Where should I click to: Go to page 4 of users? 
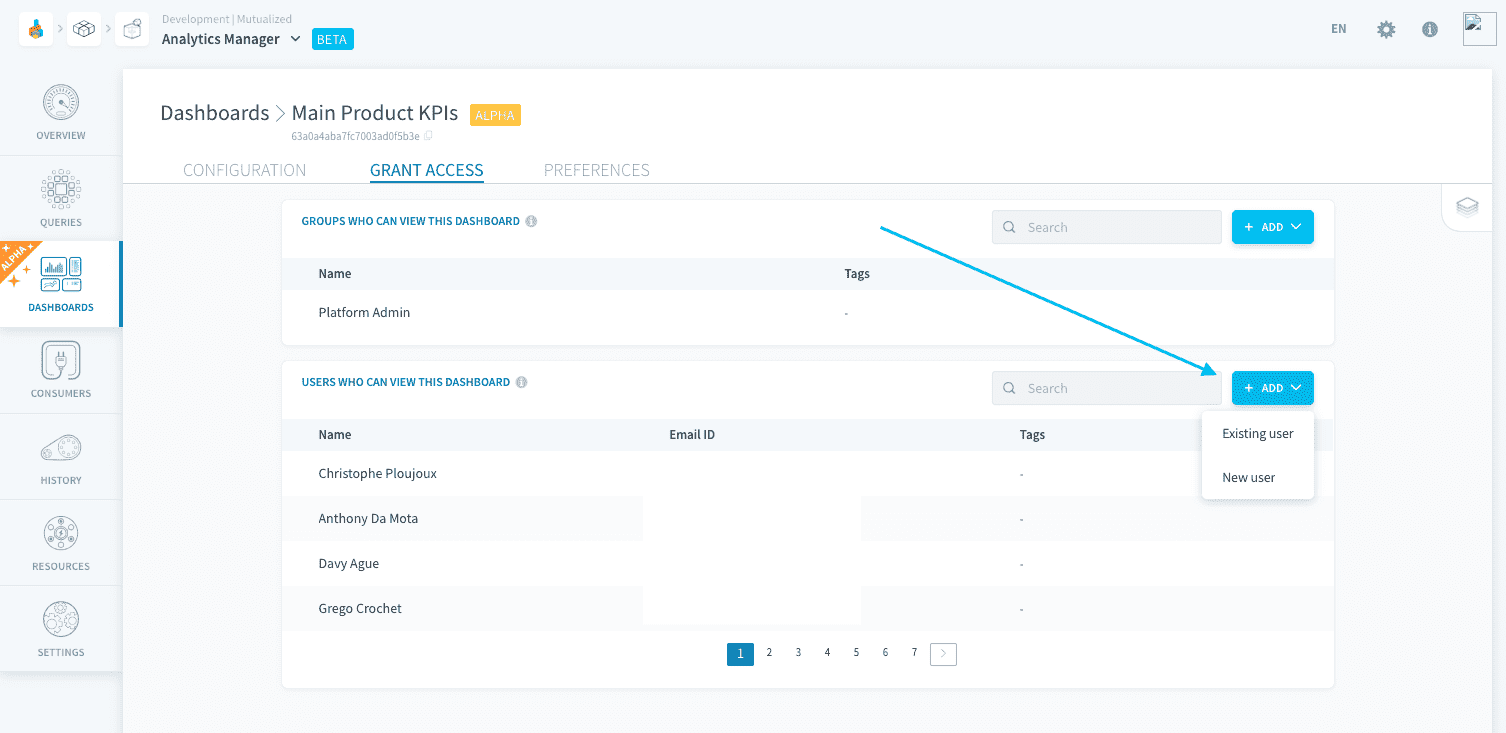click(x=827, y=653)
